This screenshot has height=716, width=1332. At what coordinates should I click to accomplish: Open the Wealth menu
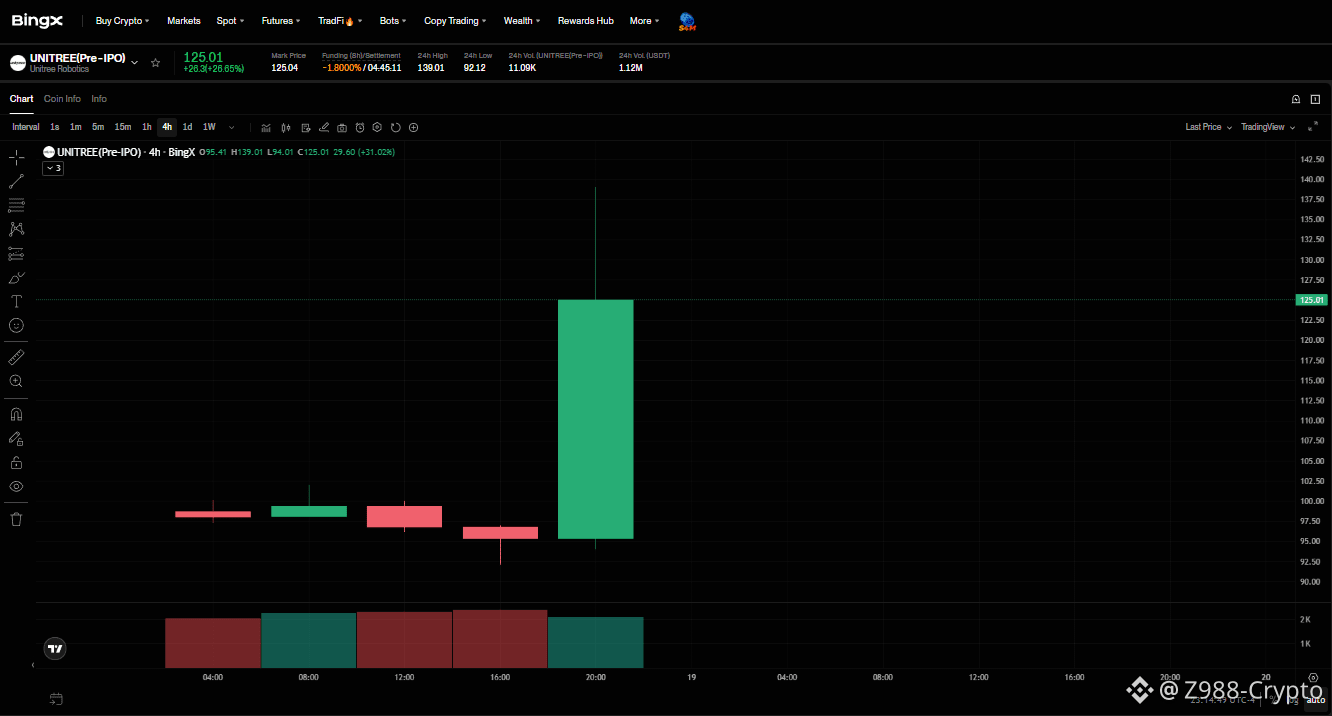[x=522, y=20]
